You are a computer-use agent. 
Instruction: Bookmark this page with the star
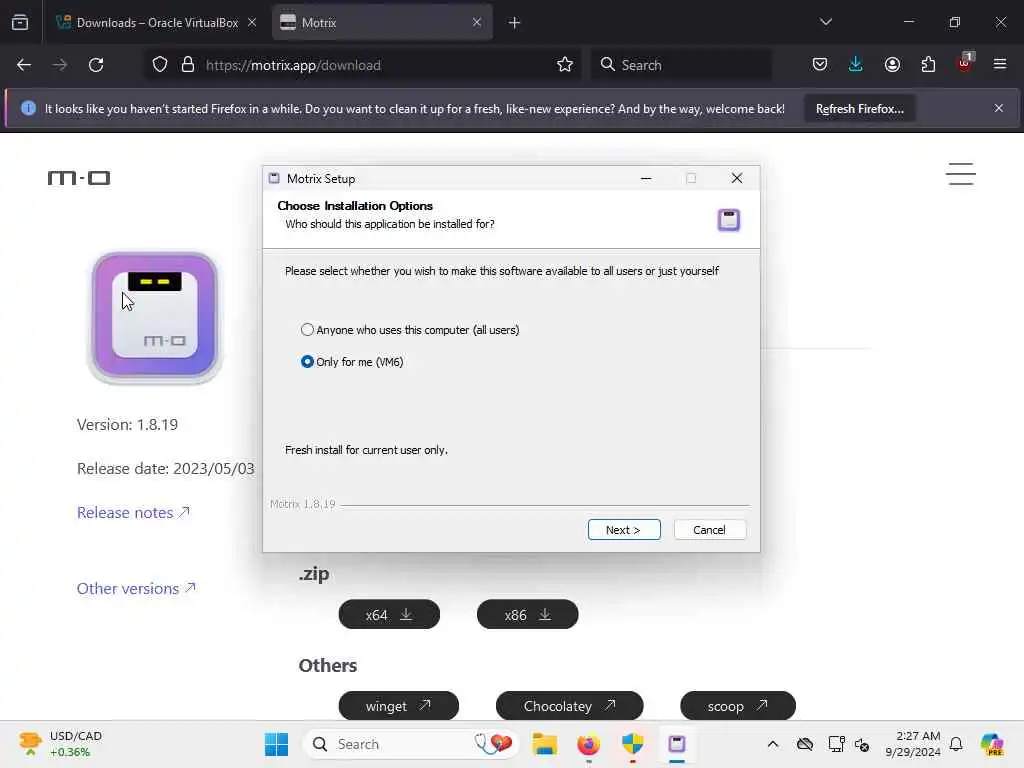565,65
